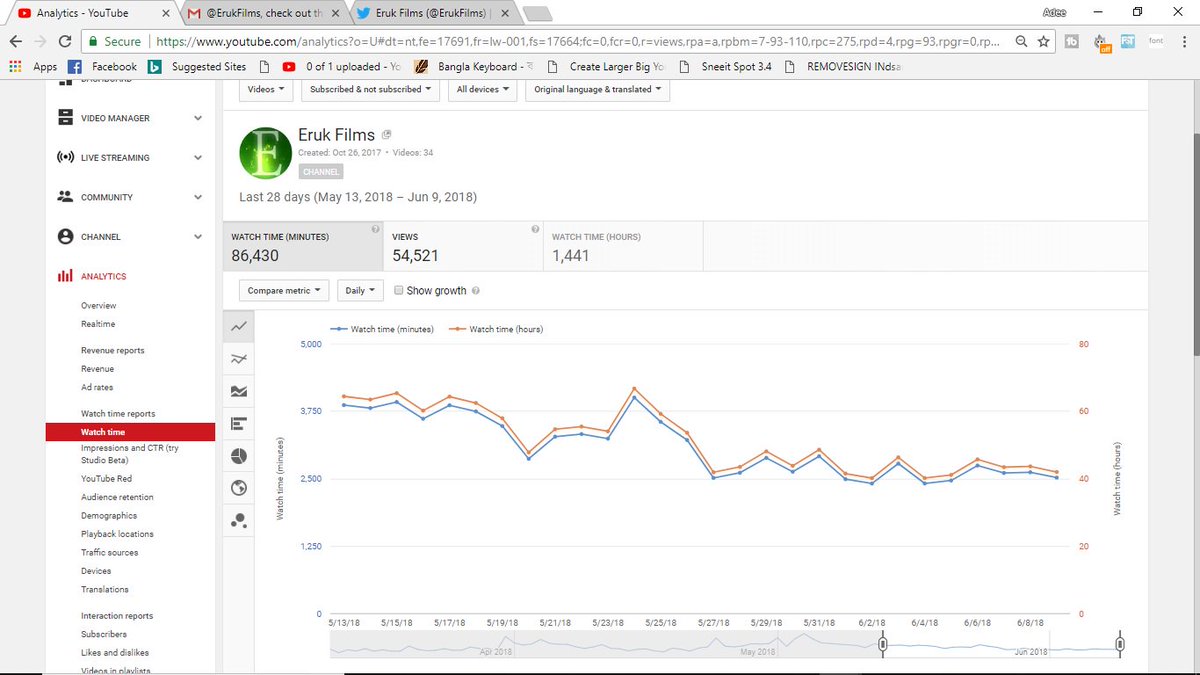Image resolution: width=1200 pixels, height=675 pixels.
Task: Open the Subscribed & not subscribed dropdown
Action: pos(371,89)
